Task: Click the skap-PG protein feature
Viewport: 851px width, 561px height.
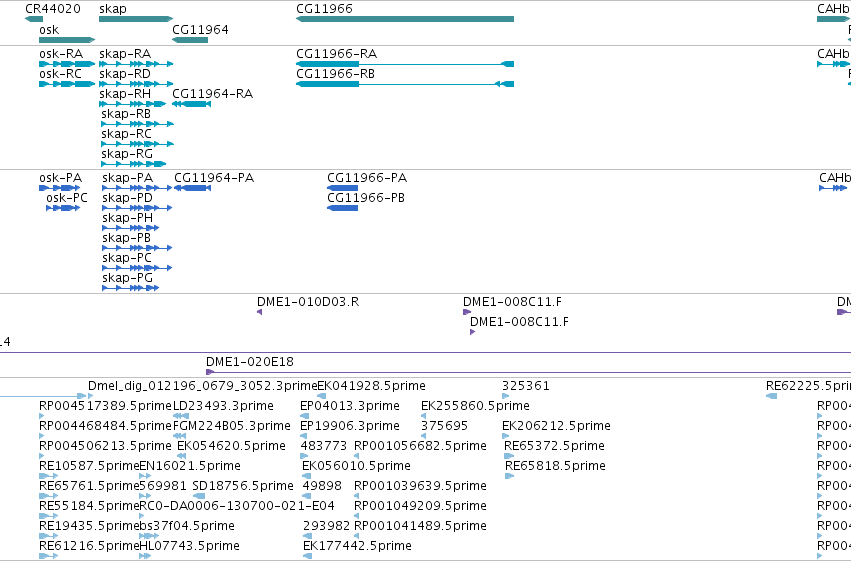Action: pos(130,288)
